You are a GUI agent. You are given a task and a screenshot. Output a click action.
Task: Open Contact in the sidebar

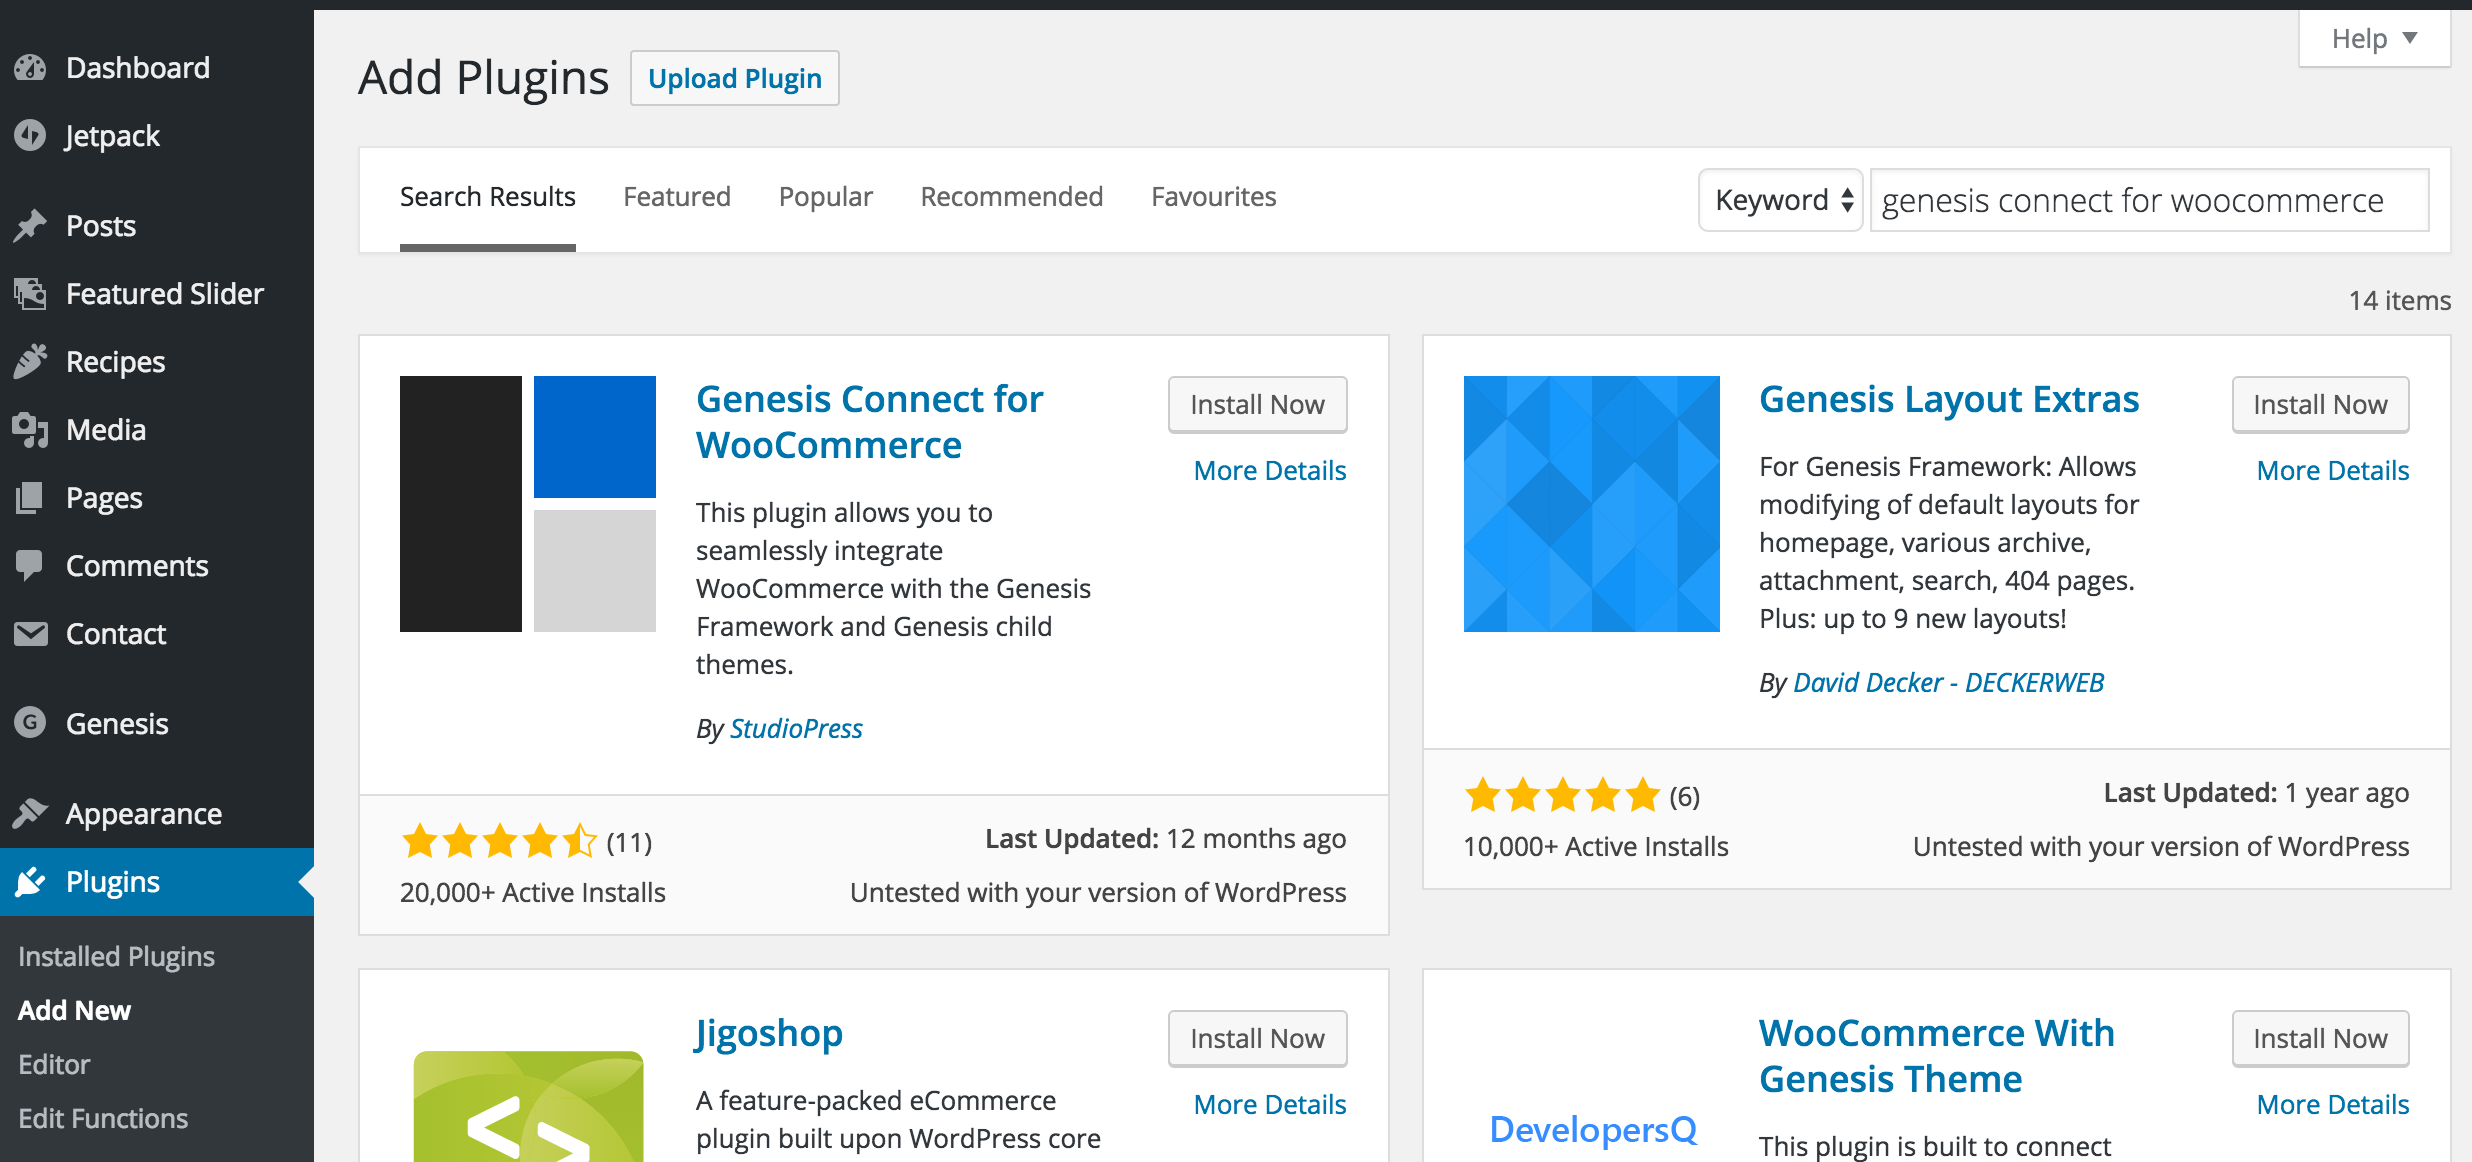157,634
